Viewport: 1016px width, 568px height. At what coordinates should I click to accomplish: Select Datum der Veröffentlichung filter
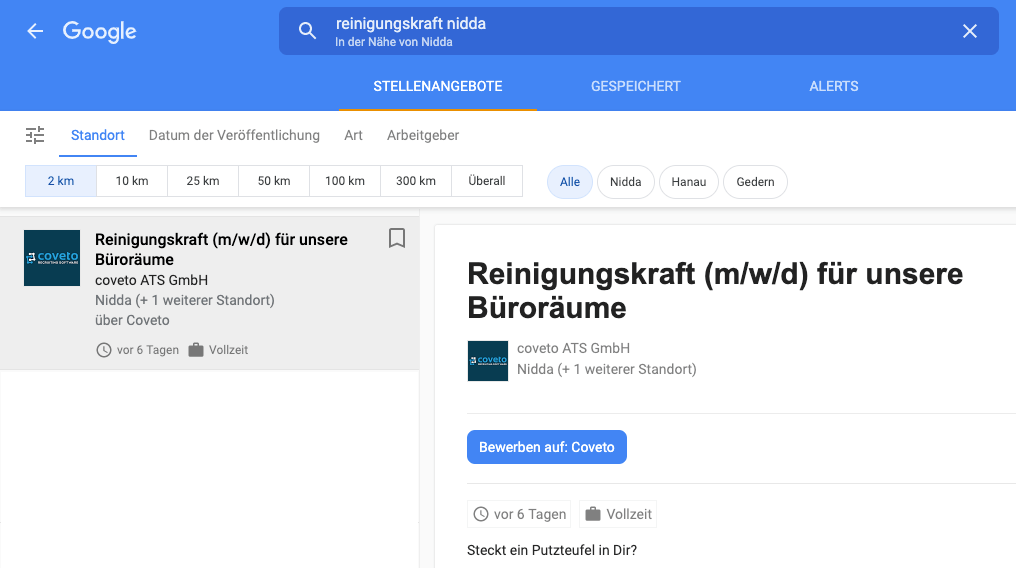click(x=234, y=135)
